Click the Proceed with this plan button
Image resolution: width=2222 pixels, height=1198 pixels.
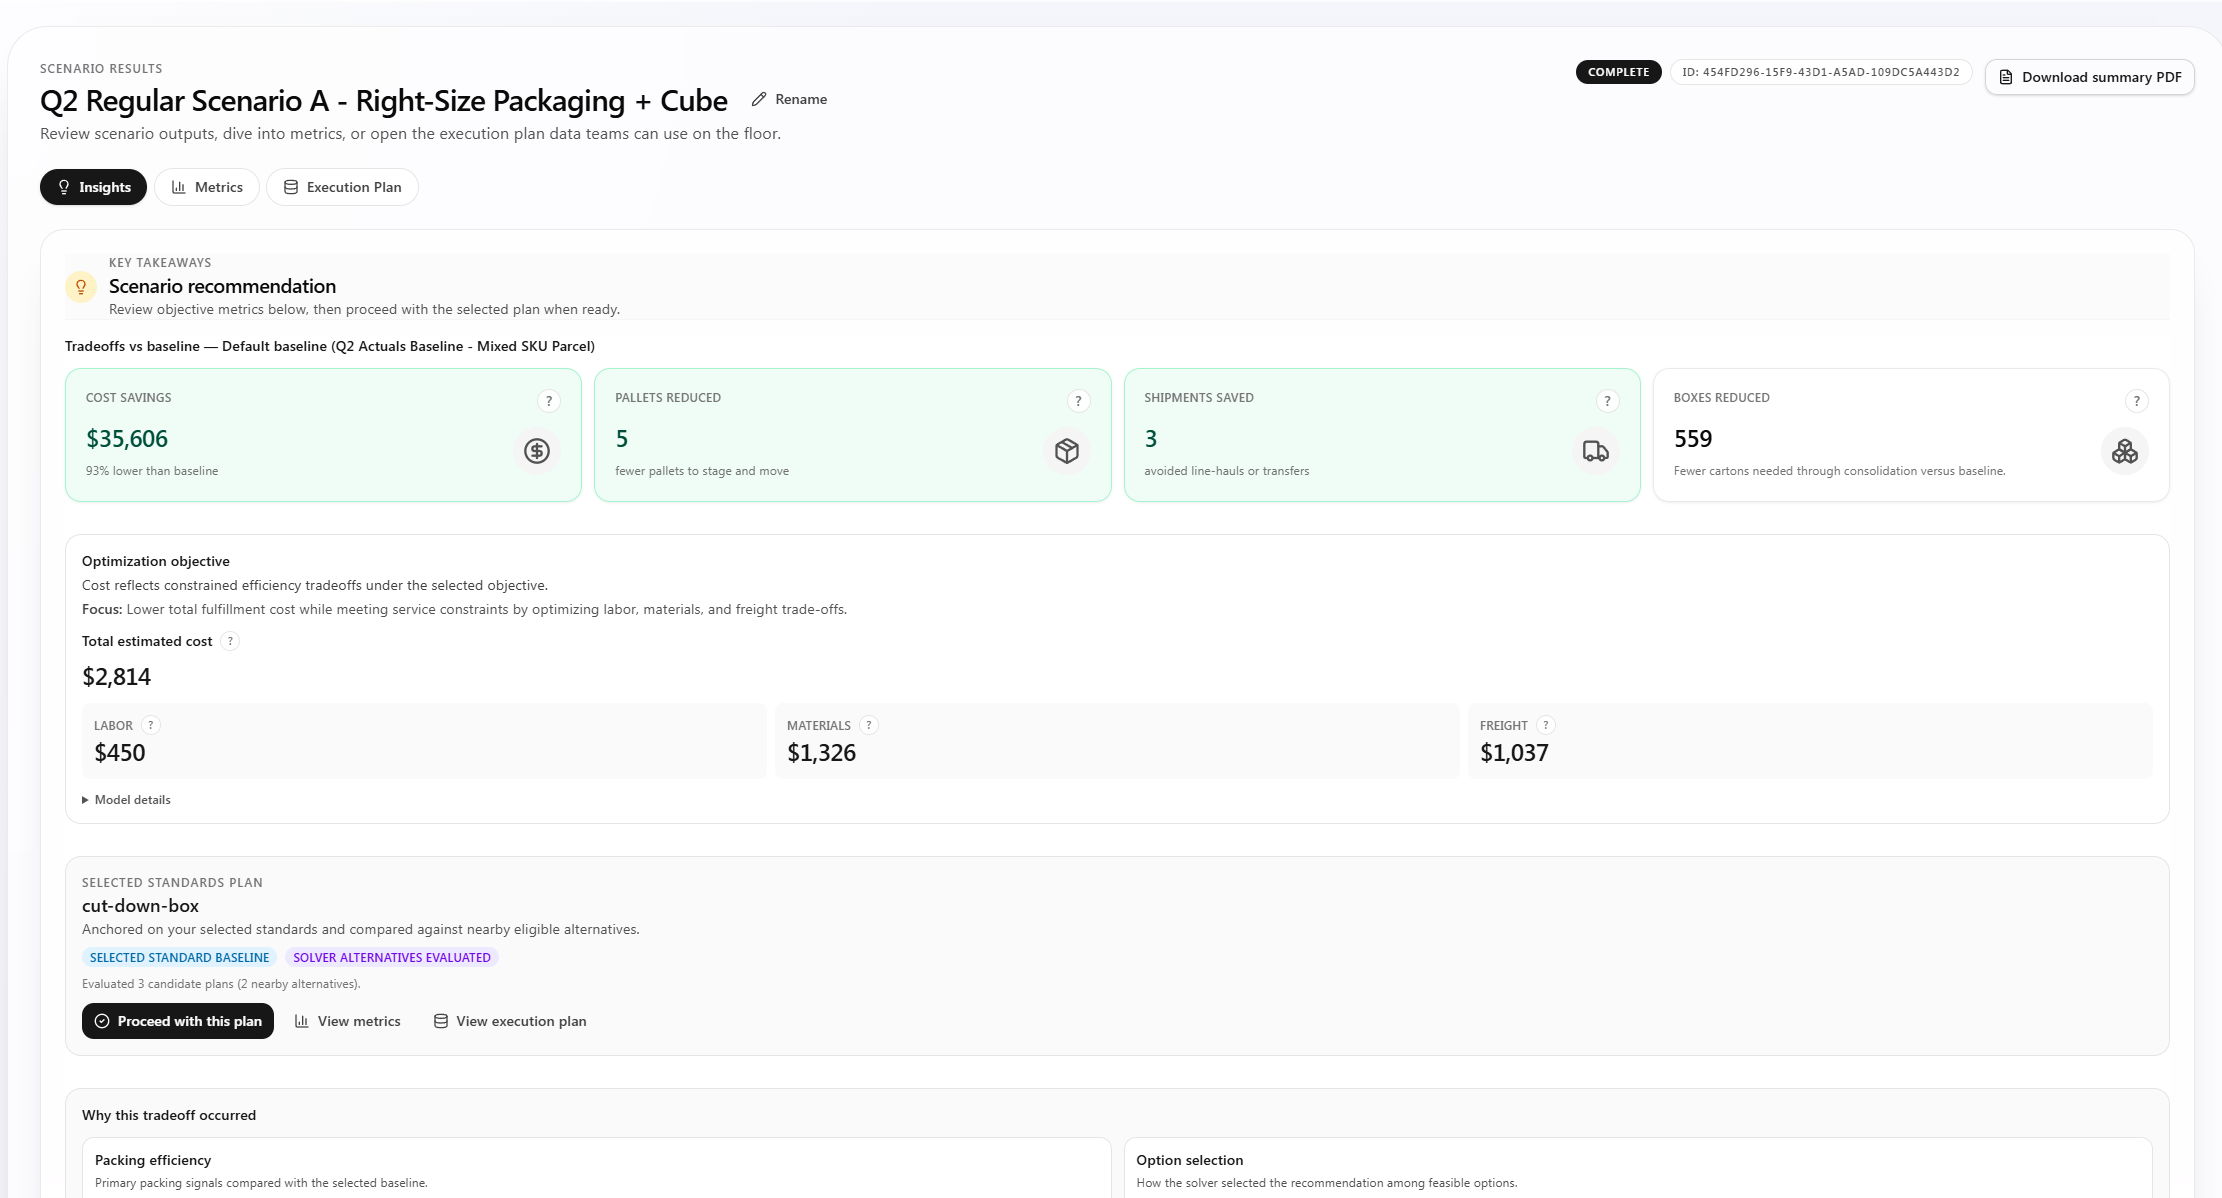177,1021
